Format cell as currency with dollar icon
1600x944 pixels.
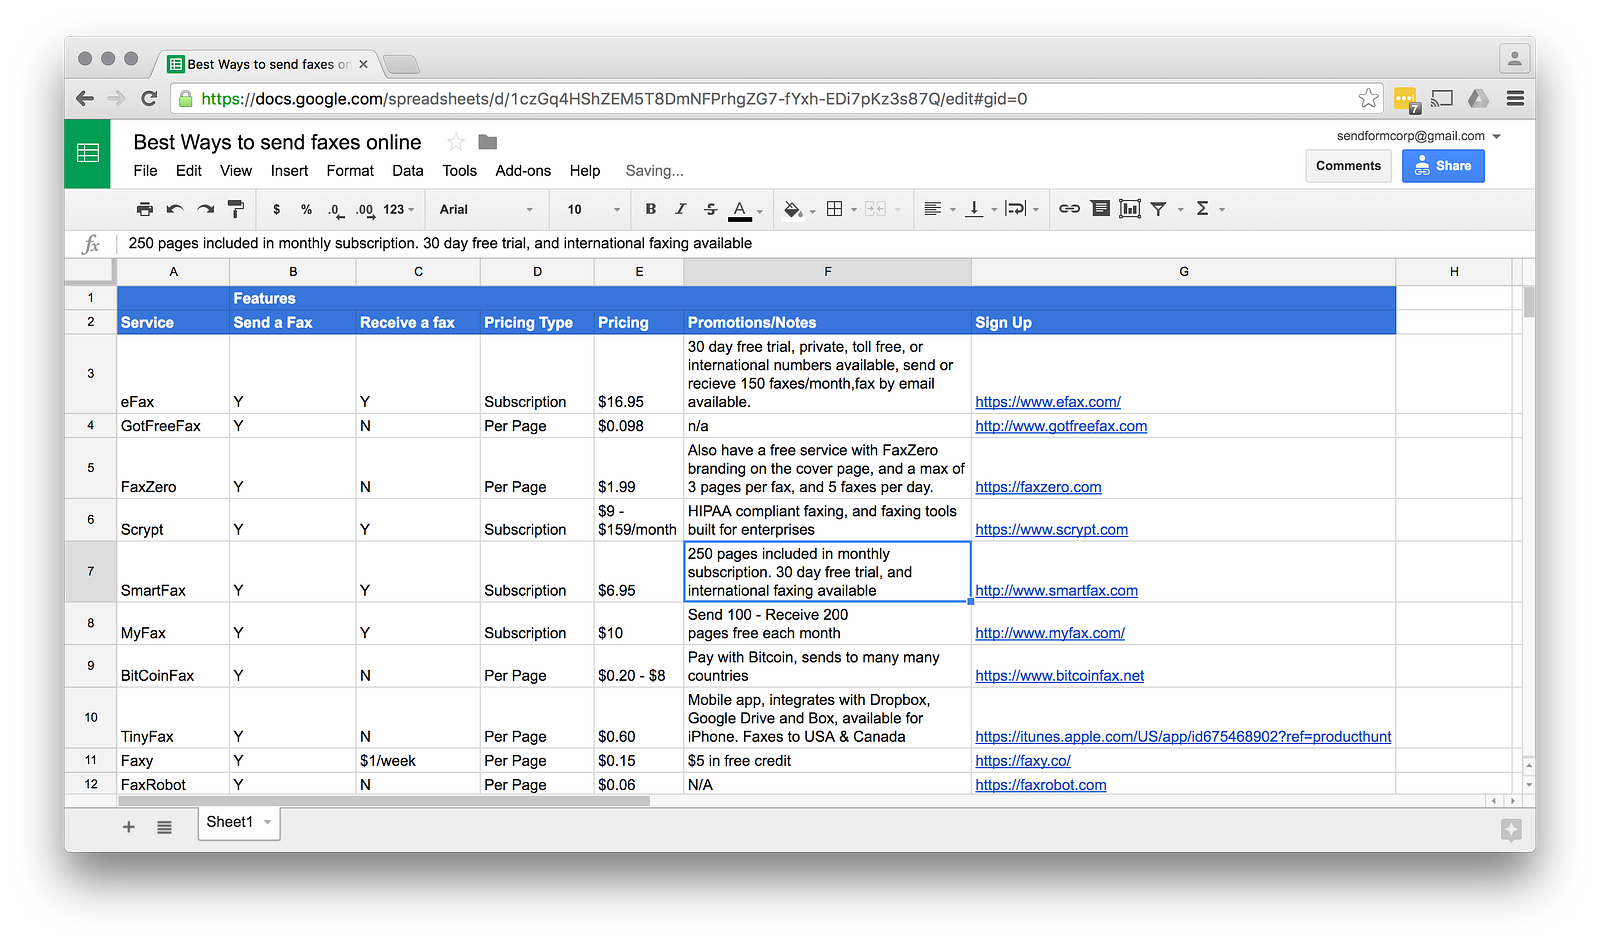[x=276, y=209]
